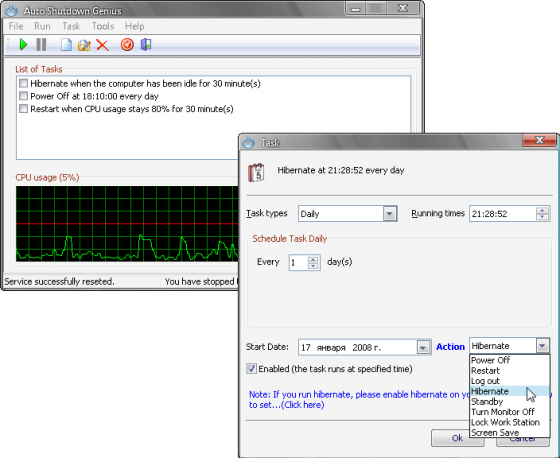
Task: Minimize the Auto Shutdown Genius window
Action: point(355,9)
